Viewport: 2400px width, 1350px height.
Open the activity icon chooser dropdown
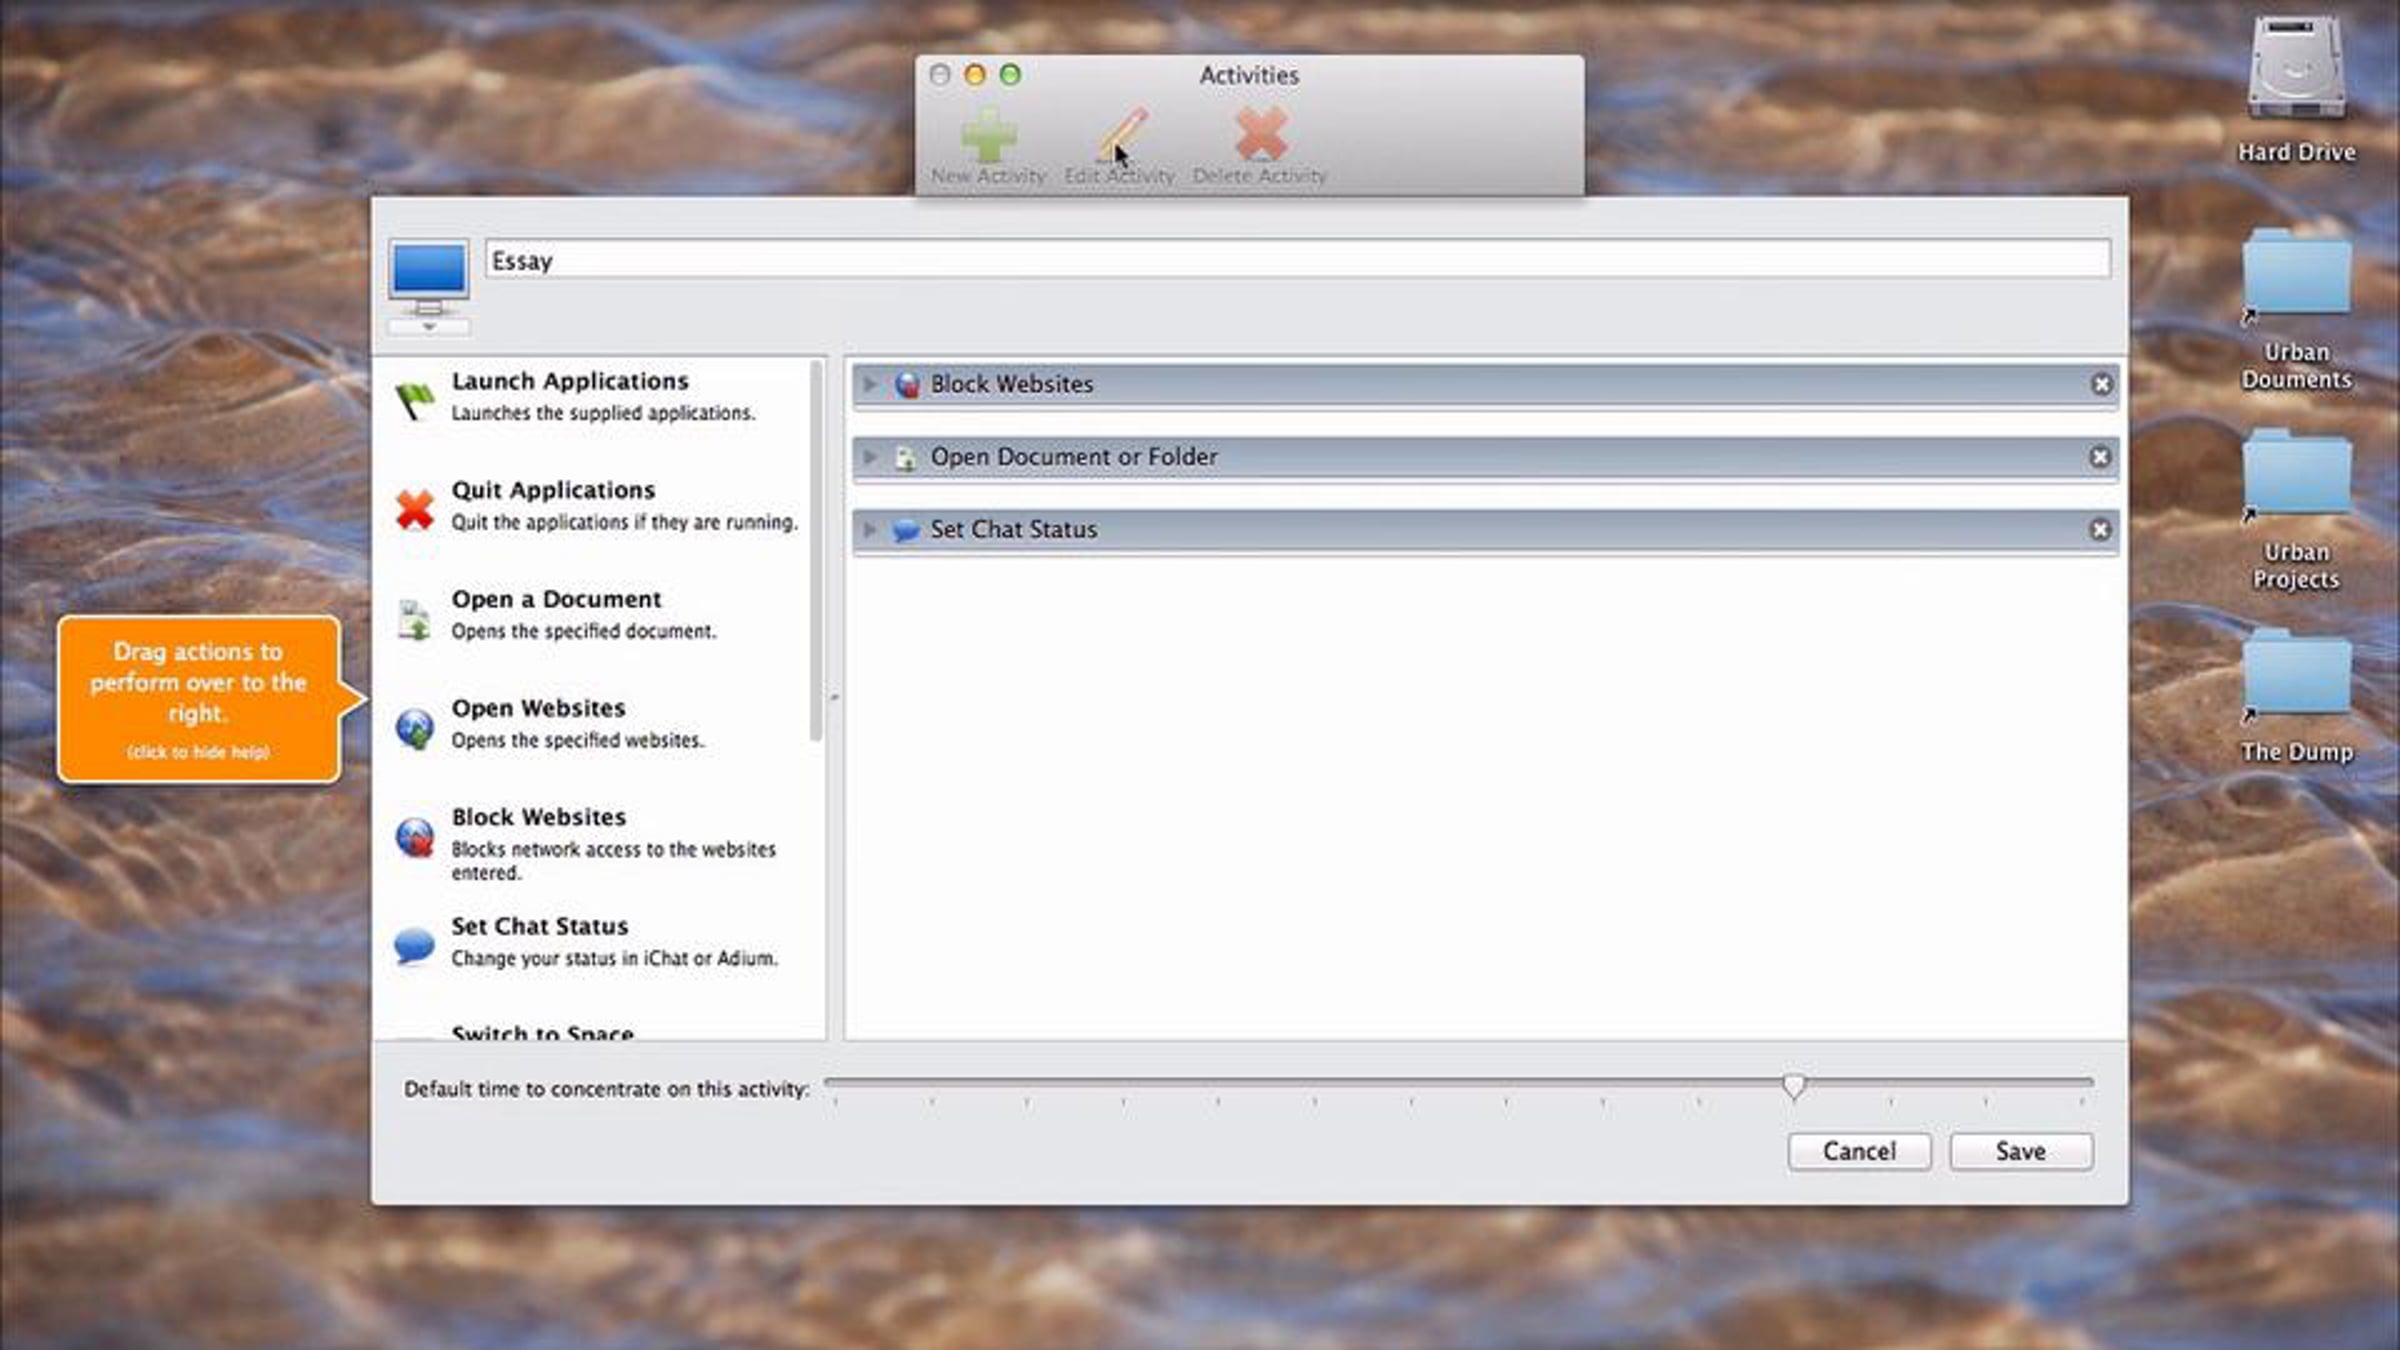point(429,327)
